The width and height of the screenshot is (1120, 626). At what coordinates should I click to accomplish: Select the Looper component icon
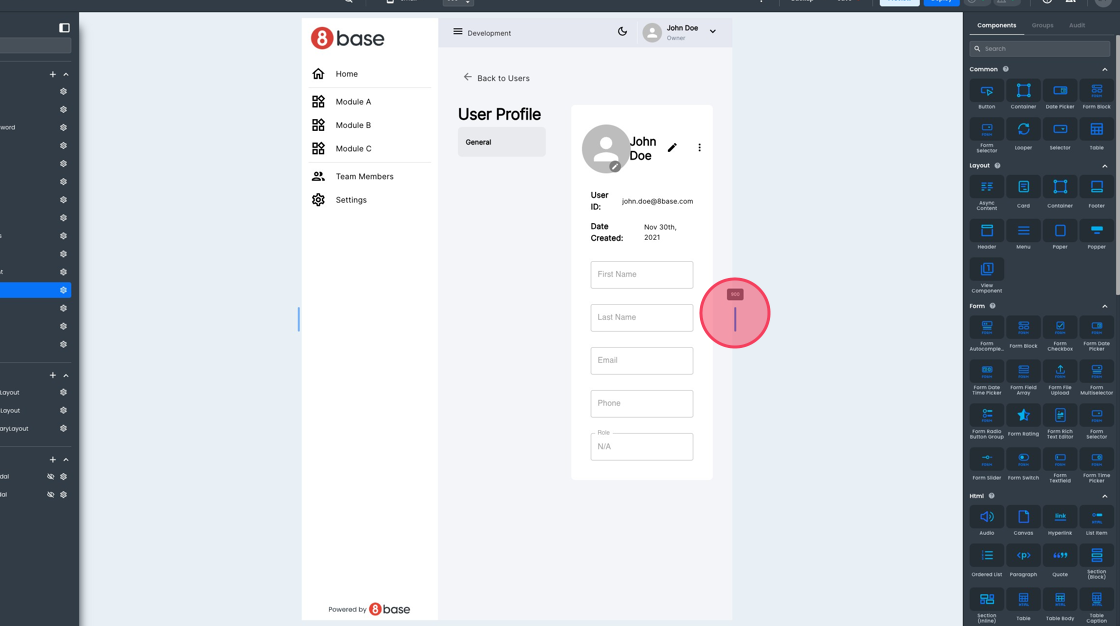point(1023,129)
